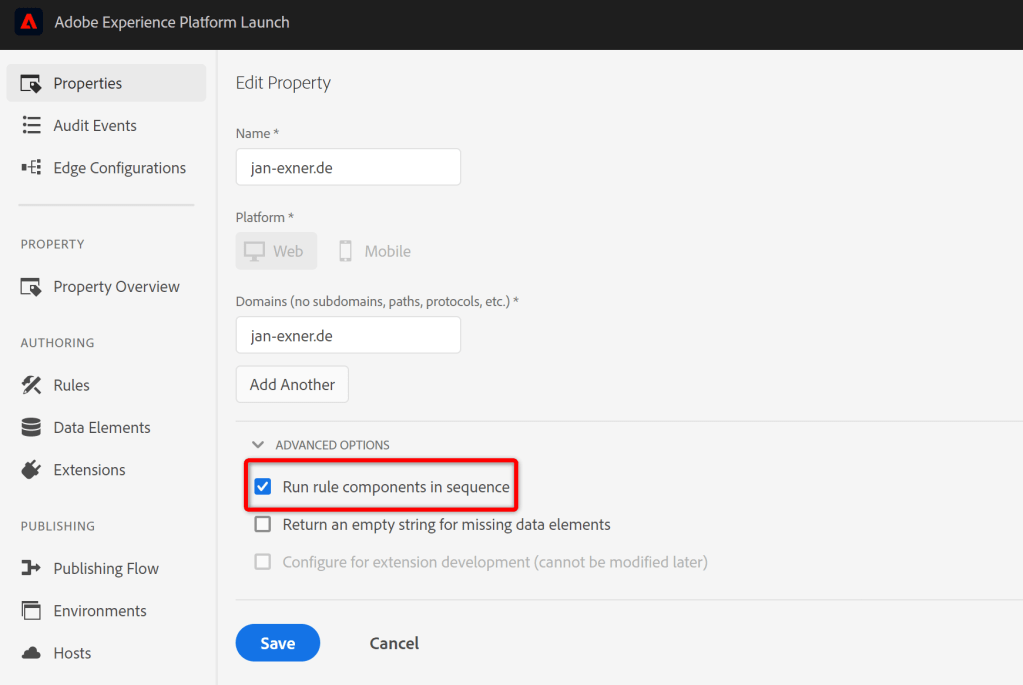1023x685 pixels.
Task: Select the Rules wrench icon
Action: [x=30, y=384]
